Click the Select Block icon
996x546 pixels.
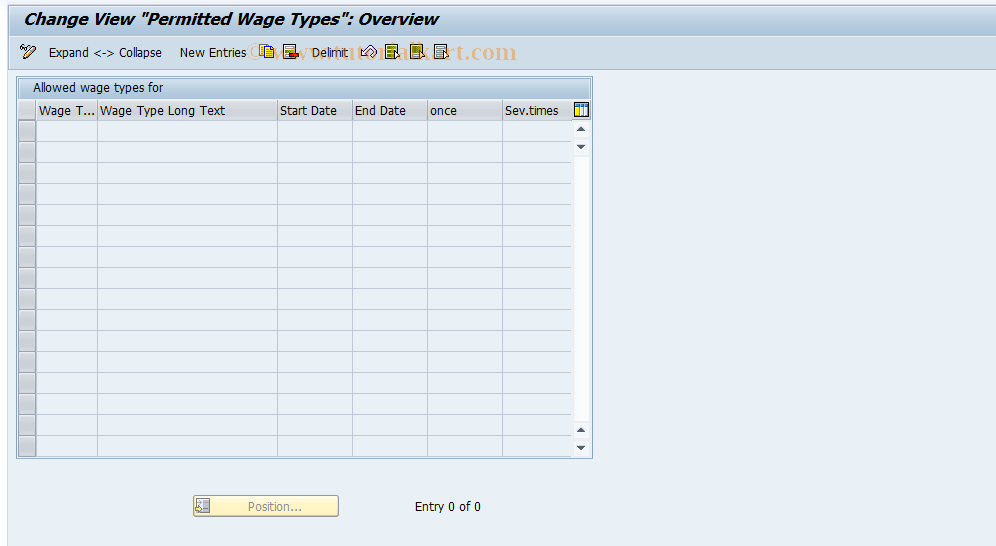click(x=417, y=52)
